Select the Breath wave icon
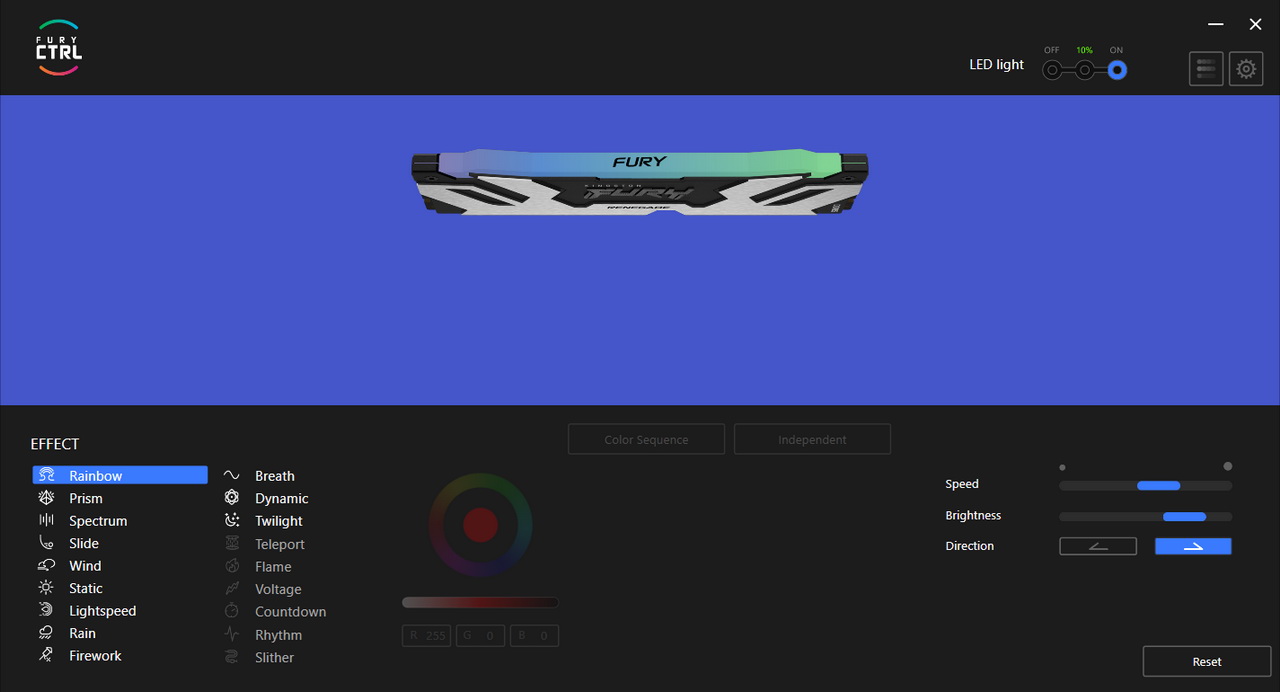Image resolution: width=1280 pixels, height=692 pixels. 232,476
